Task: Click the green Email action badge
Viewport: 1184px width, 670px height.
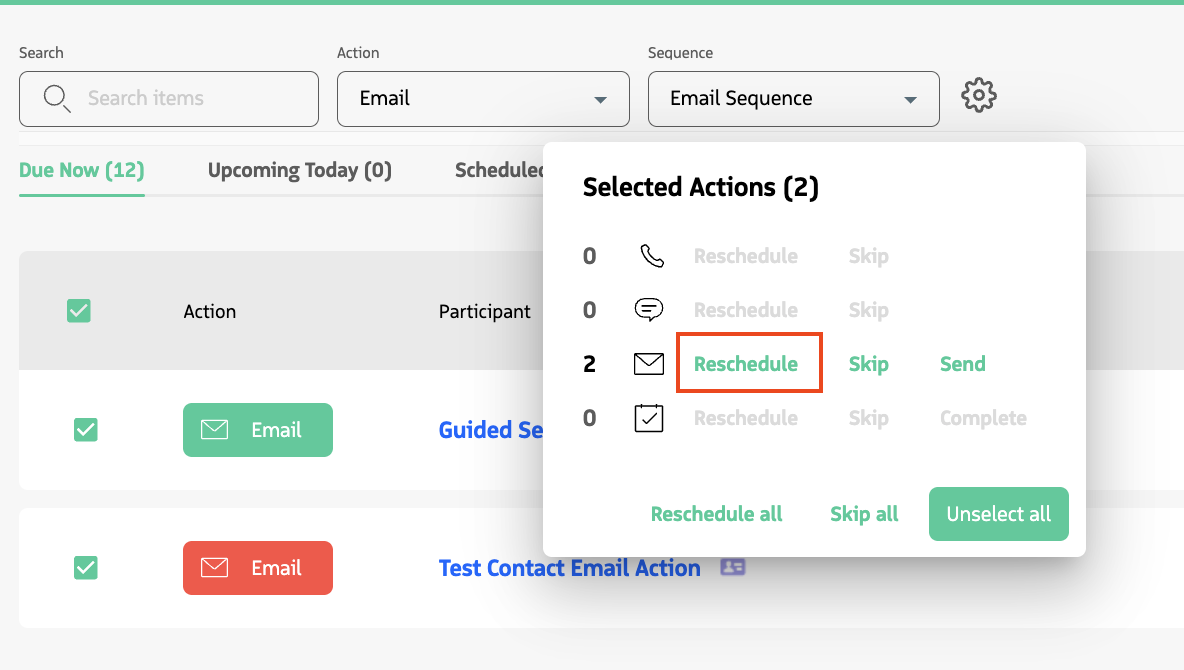Action: (x=258, y=430)
